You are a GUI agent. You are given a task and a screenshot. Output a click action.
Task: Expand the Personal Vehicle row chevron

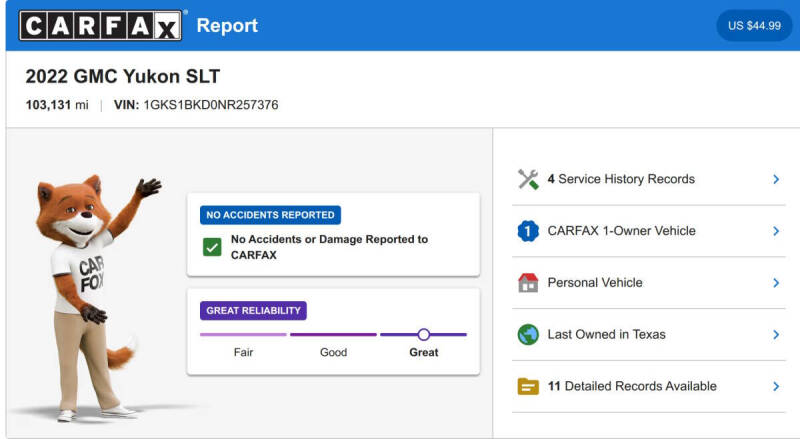tap(776, 283)
